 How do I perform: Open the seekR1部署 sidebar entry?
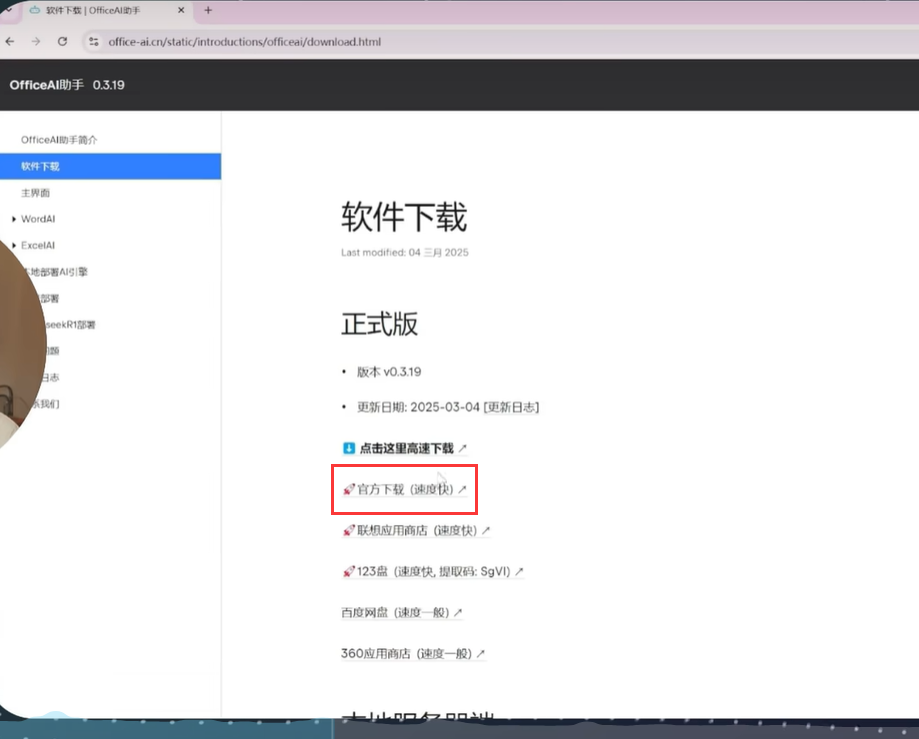[70, 325]
